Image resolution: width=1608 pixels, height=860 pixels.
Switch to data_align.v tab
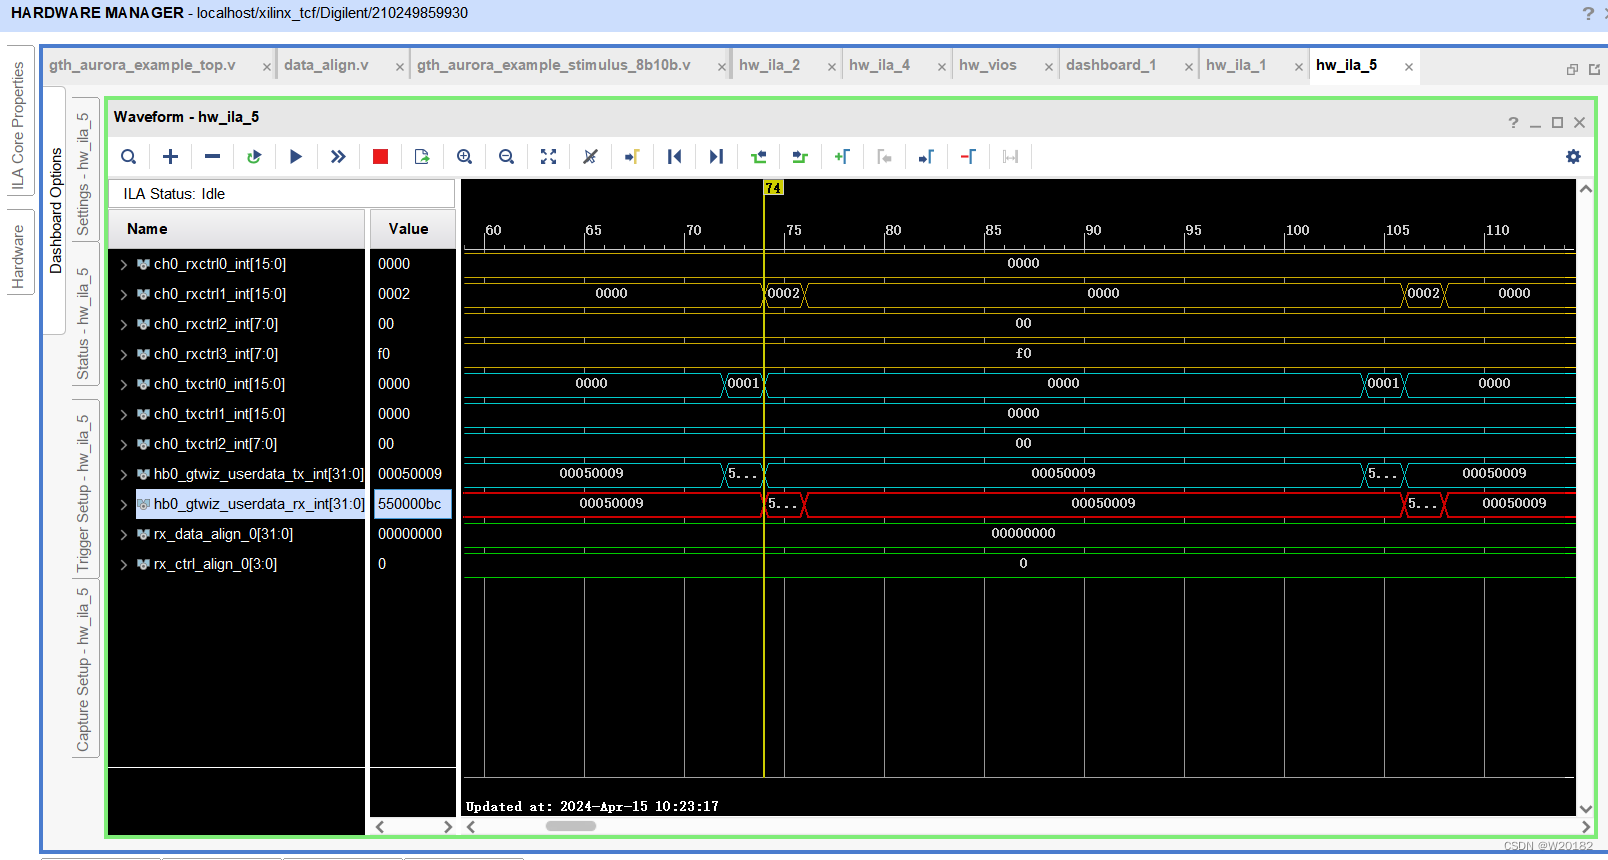pos(326,65)
